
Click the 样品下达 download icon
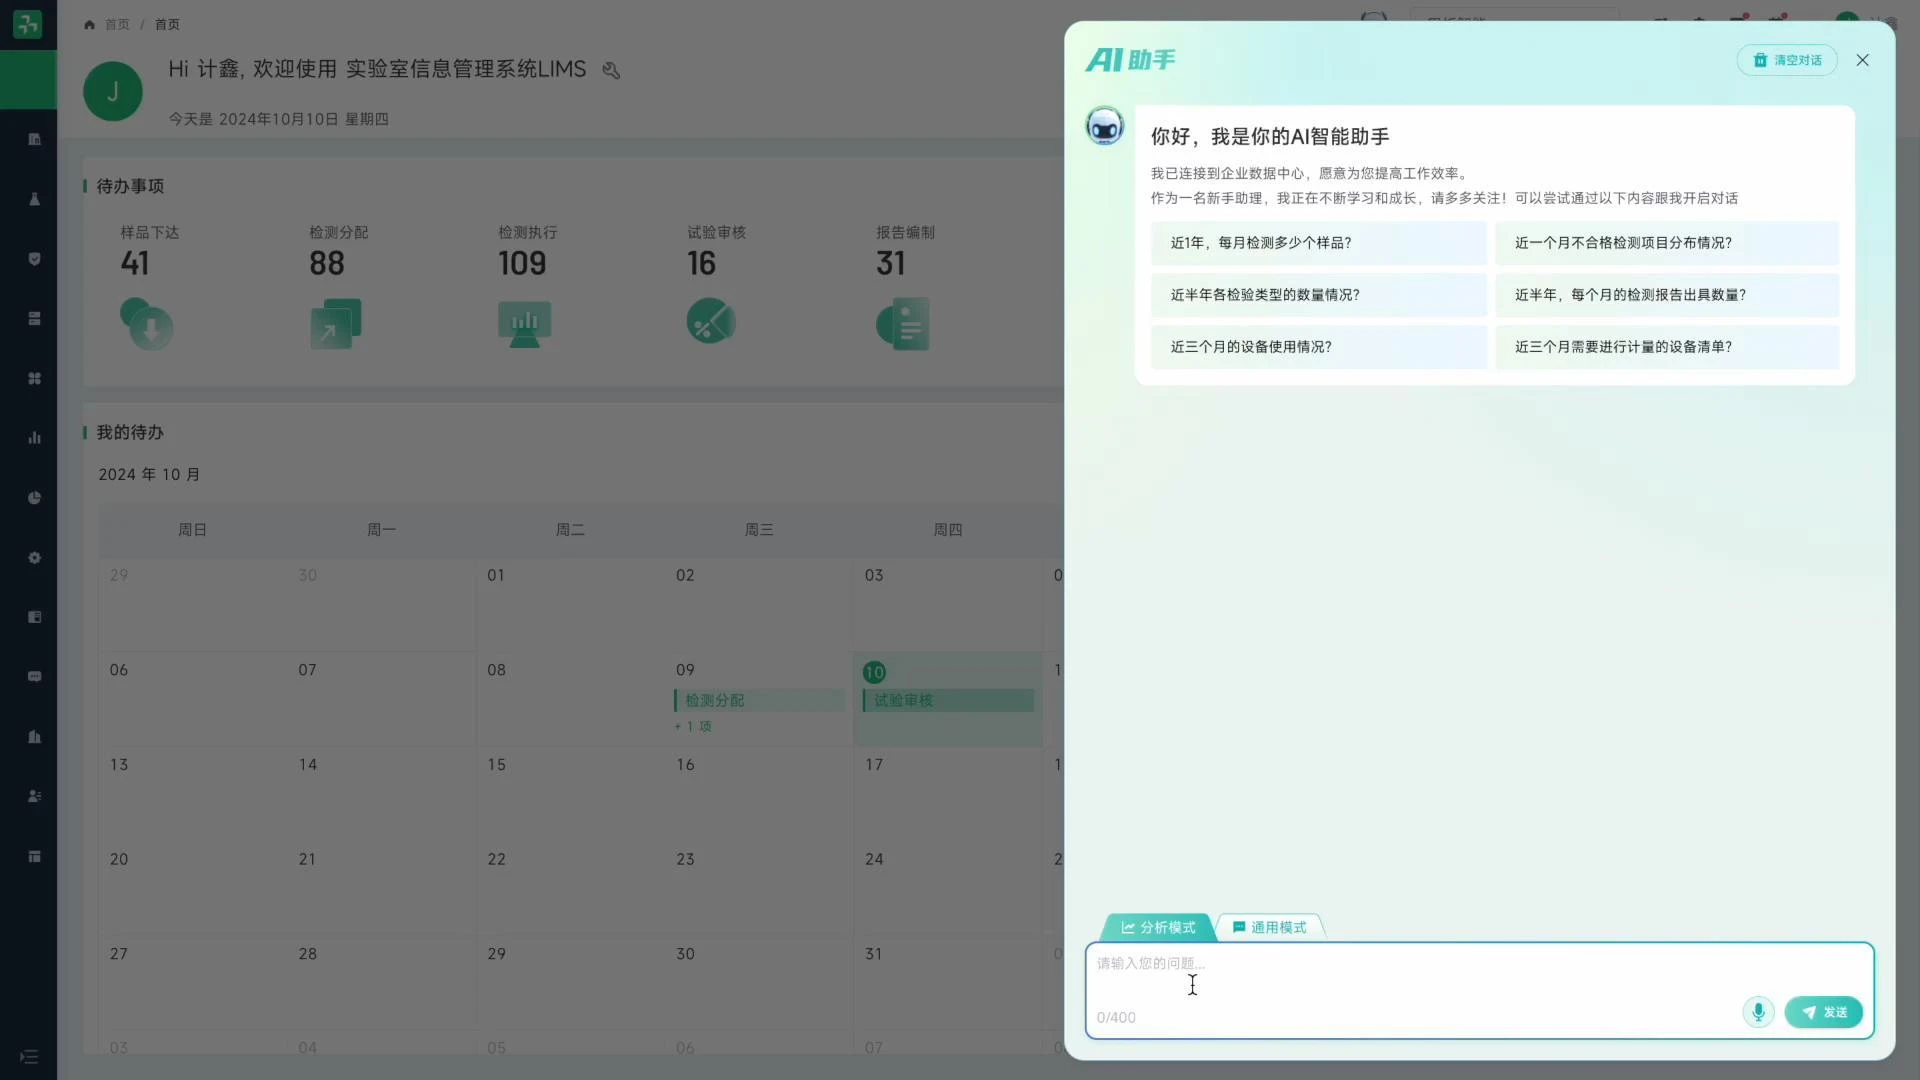pos(147,323)
